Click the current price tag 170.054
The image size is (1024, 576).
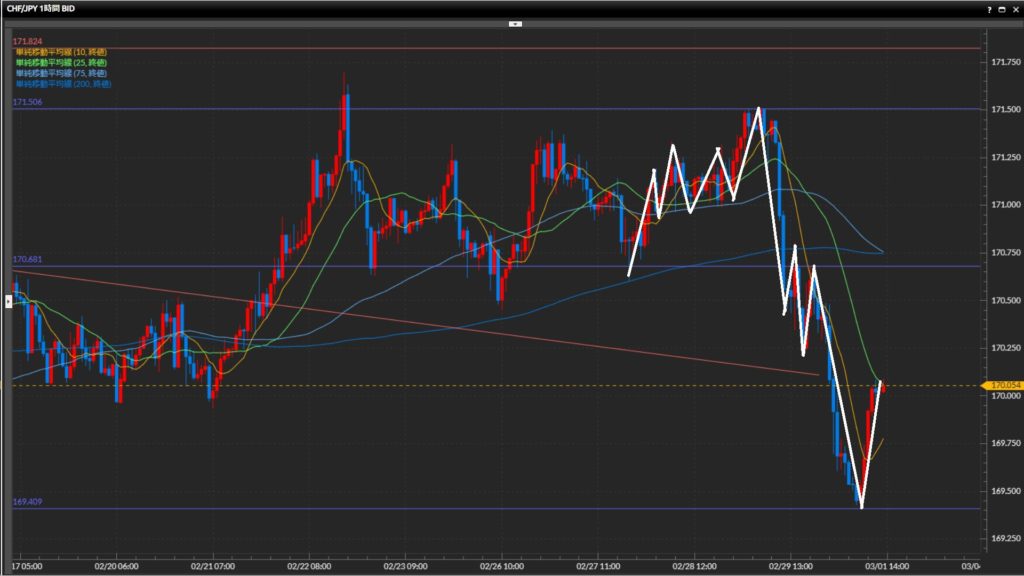coord(1003,385)
